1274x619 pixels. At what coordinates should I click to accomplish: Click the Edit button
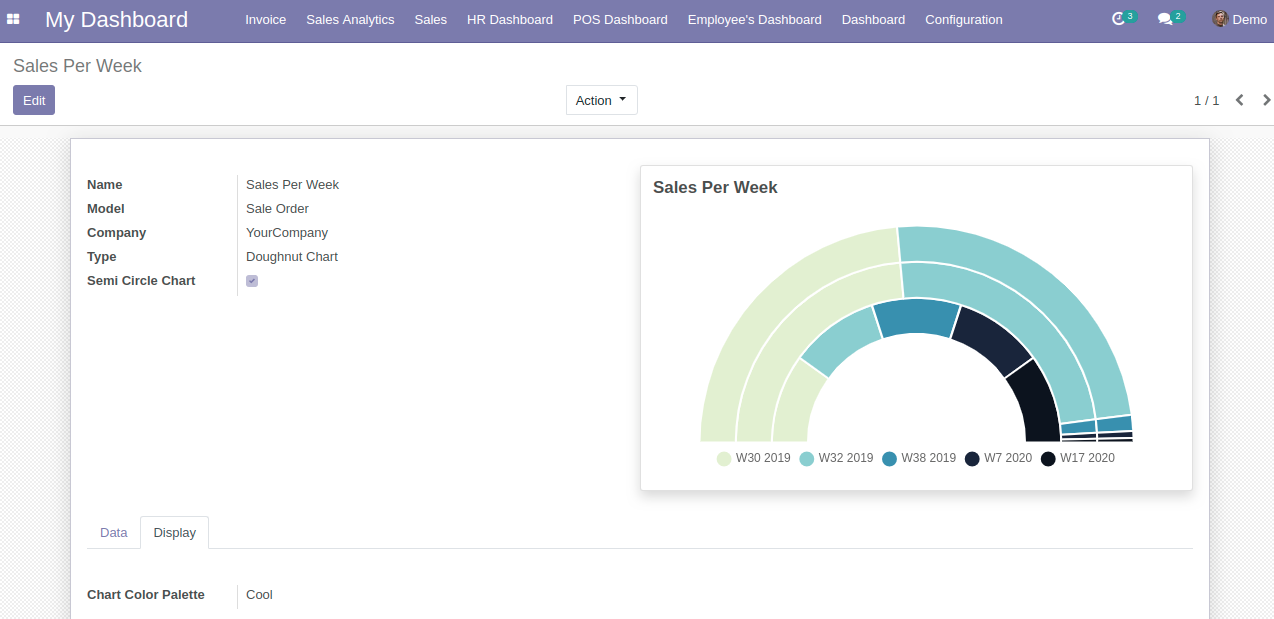[x=34, y=100]
